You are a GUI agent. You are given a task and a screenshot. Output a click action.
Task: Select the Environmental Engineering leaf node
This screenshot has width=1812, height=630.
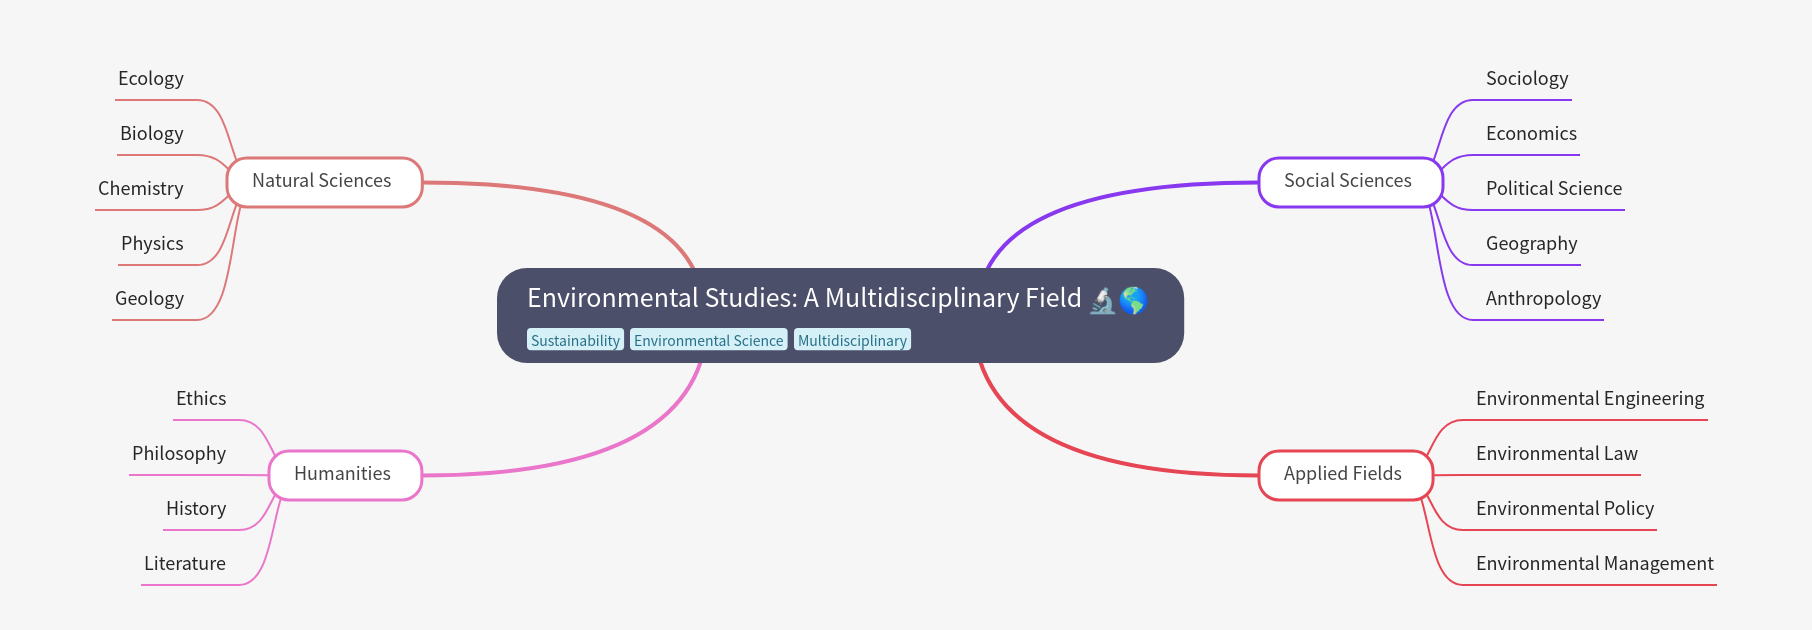[1590, 399]
